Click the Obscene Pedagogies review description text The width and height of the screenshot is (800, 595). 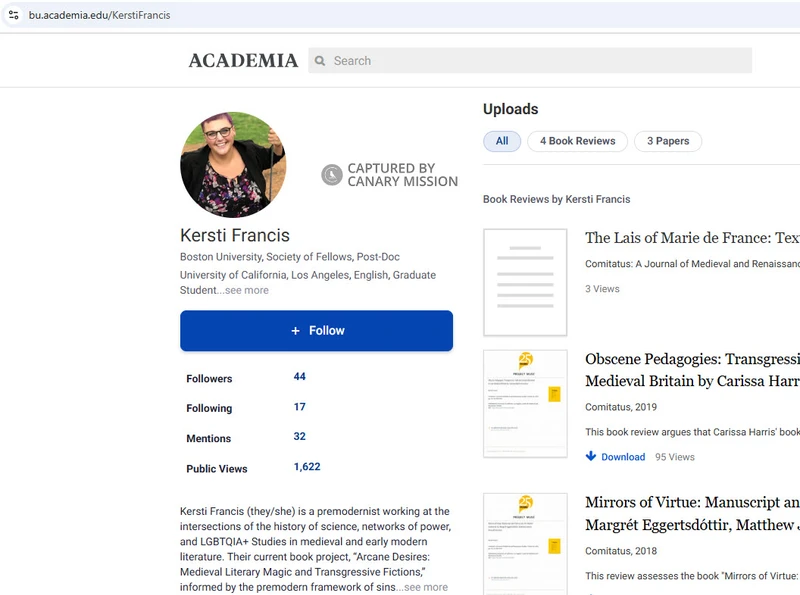click(x=692, y=432)
